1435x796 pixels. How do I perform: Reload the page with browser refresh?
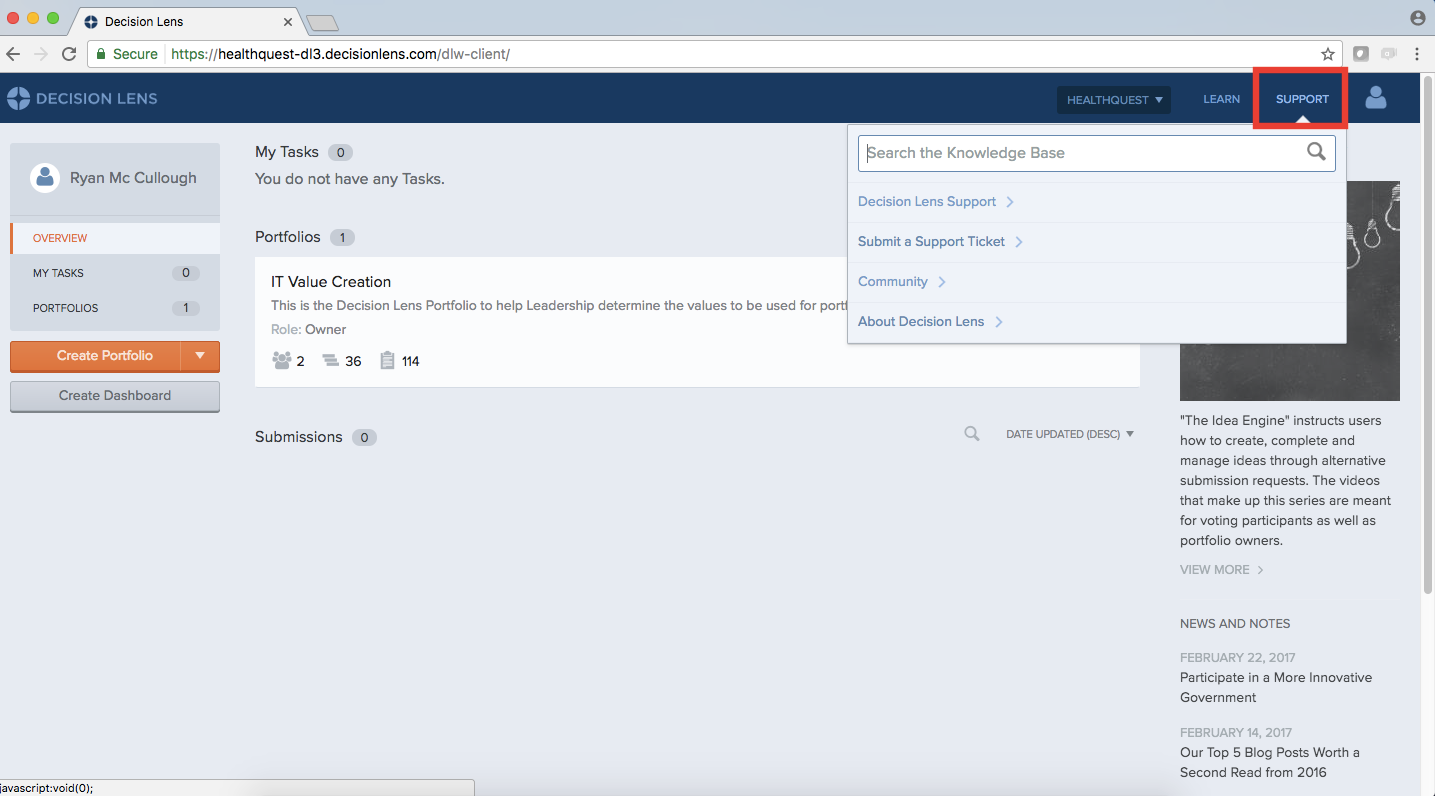(69, 54)
